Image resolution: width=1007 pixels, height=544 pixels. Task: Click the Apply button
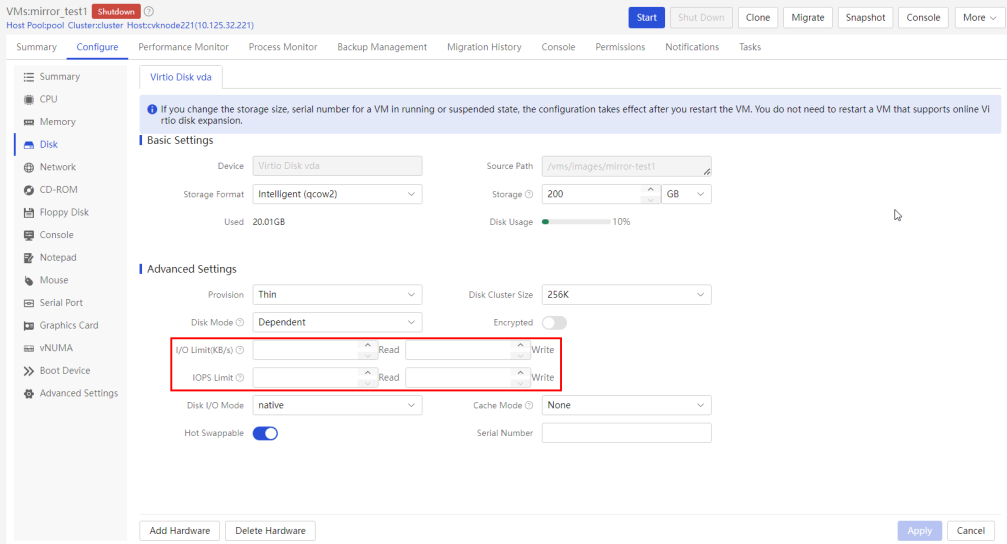click(x=920, y=531)
